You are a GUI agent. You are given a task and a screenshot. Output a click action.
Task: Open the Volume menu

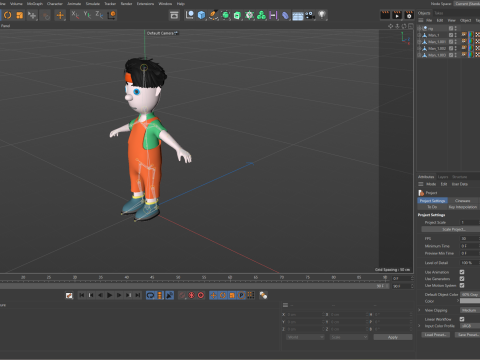tap(16, 4)
